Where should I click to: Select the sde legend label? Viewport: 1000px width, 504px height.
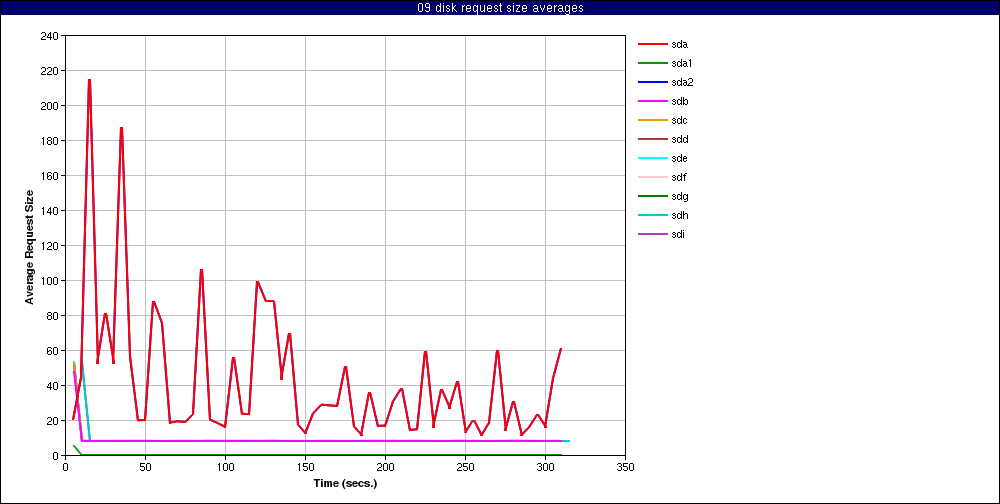point(679,158)
